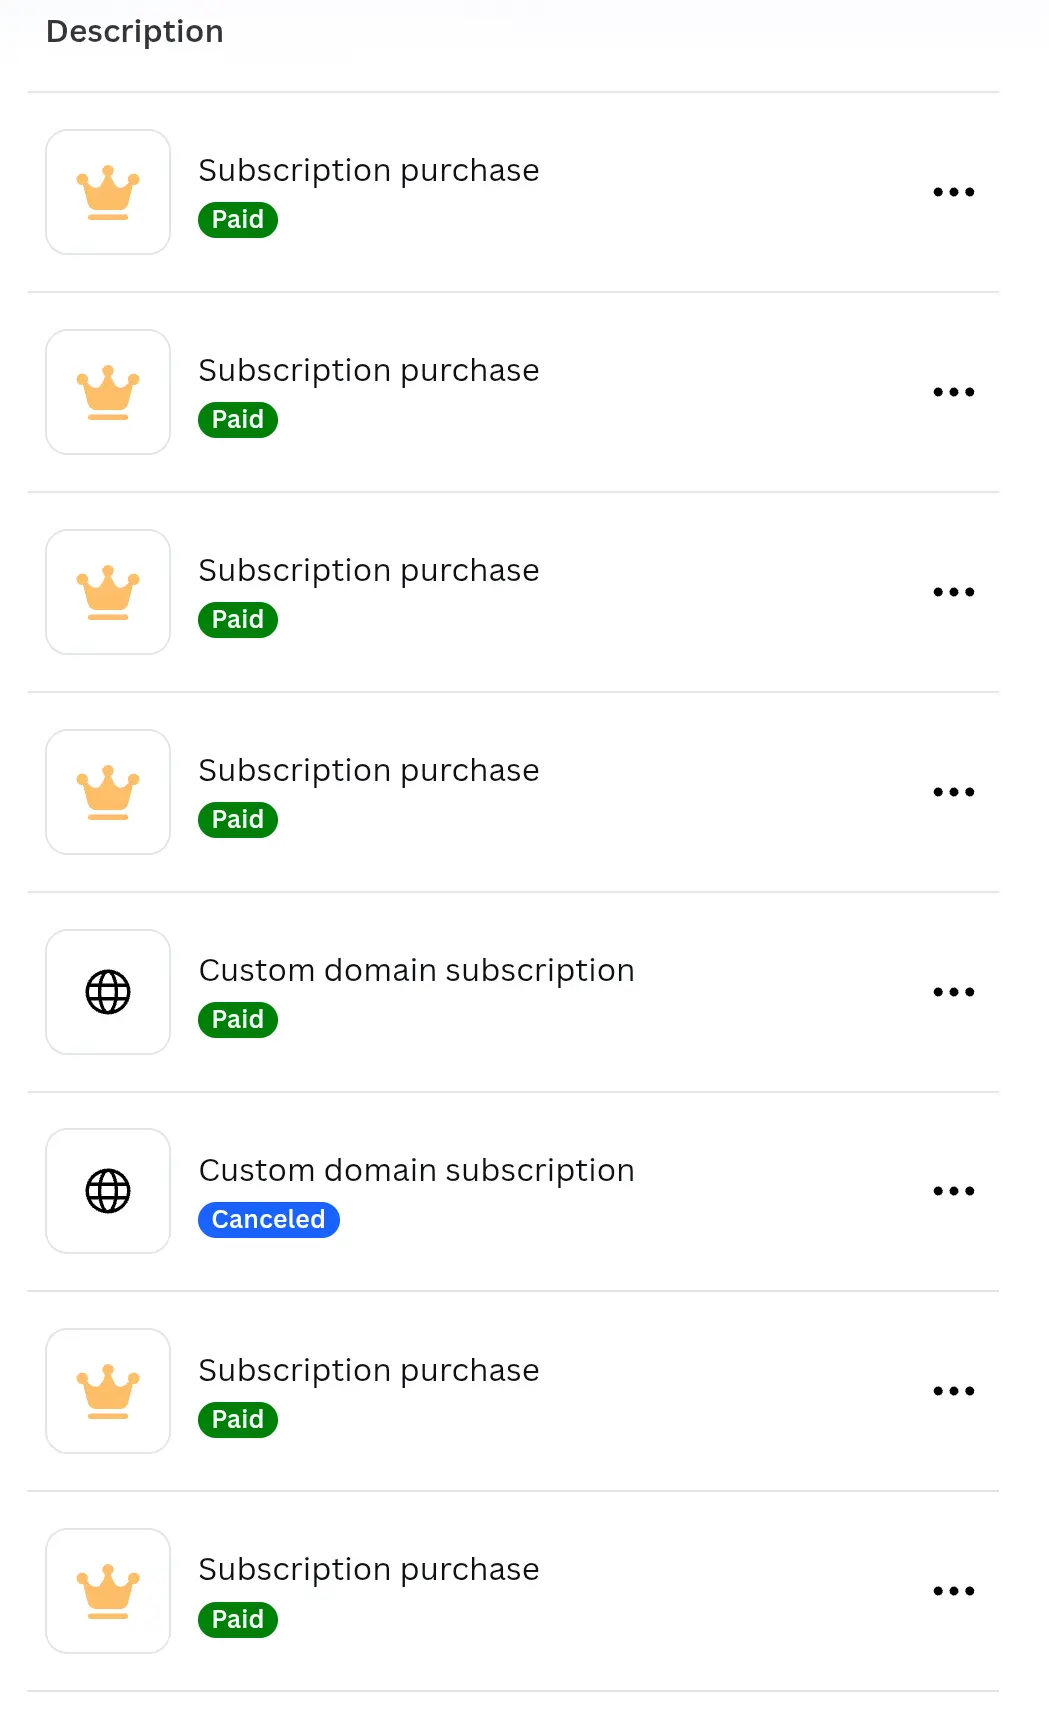Click the crown icon of the third subscription purchase
This screenshot has height=1717, width=1049.
108,592
